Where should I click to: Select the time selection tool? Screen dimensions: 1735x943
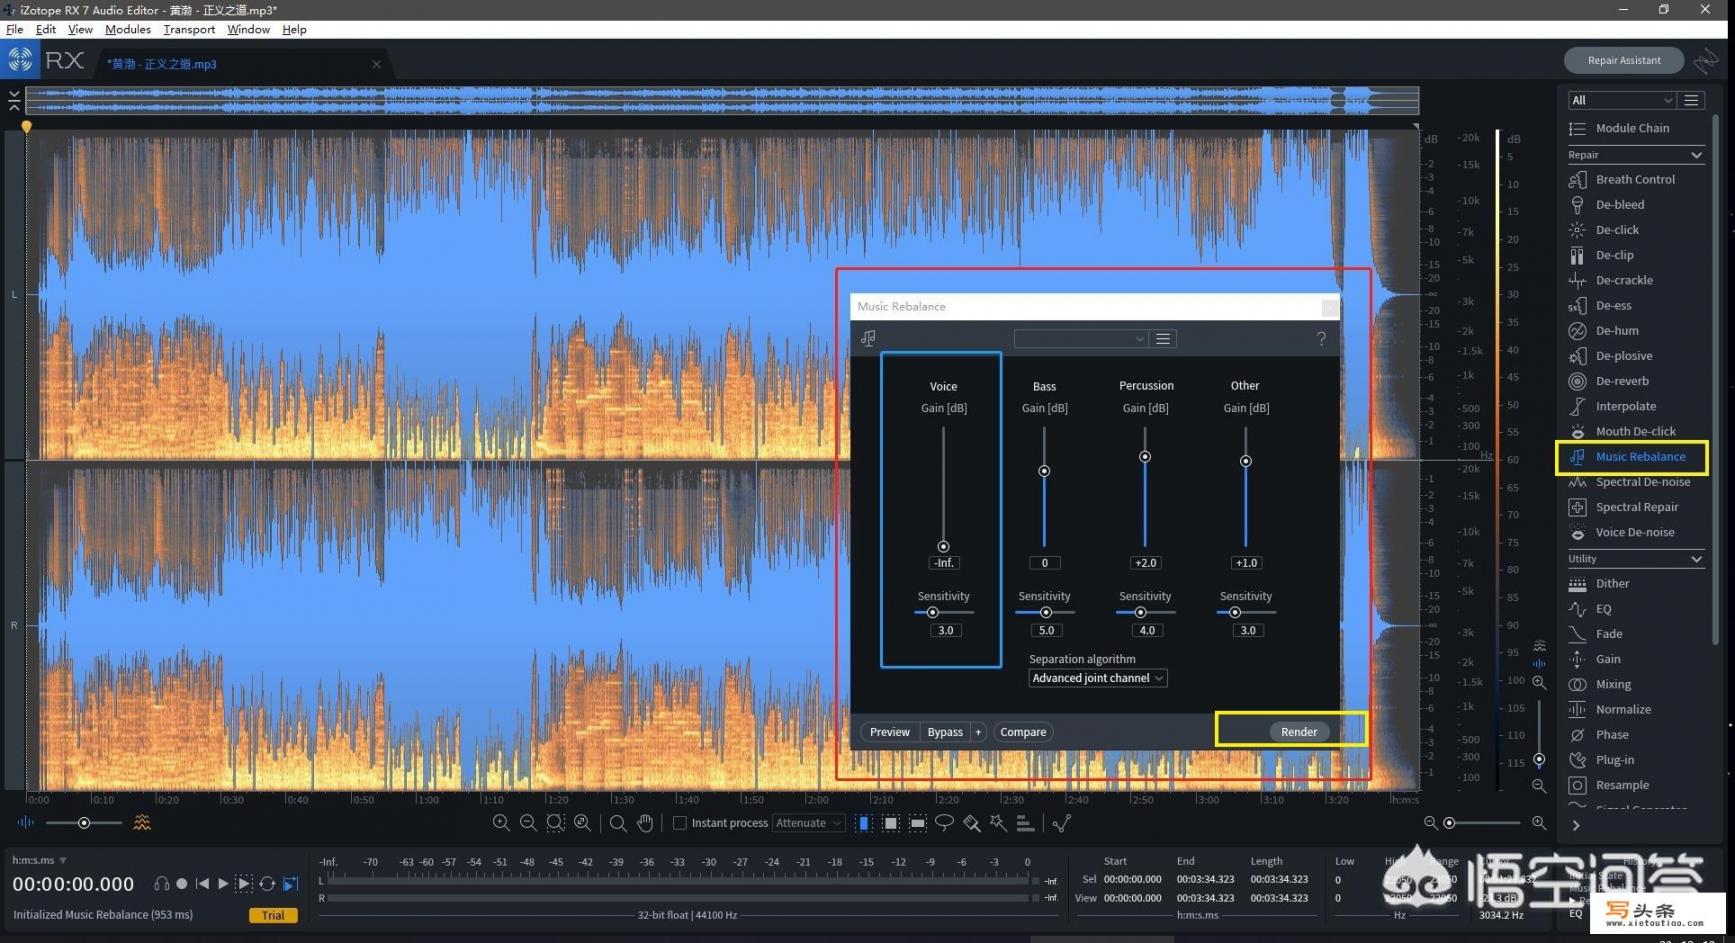click(864, 823)
